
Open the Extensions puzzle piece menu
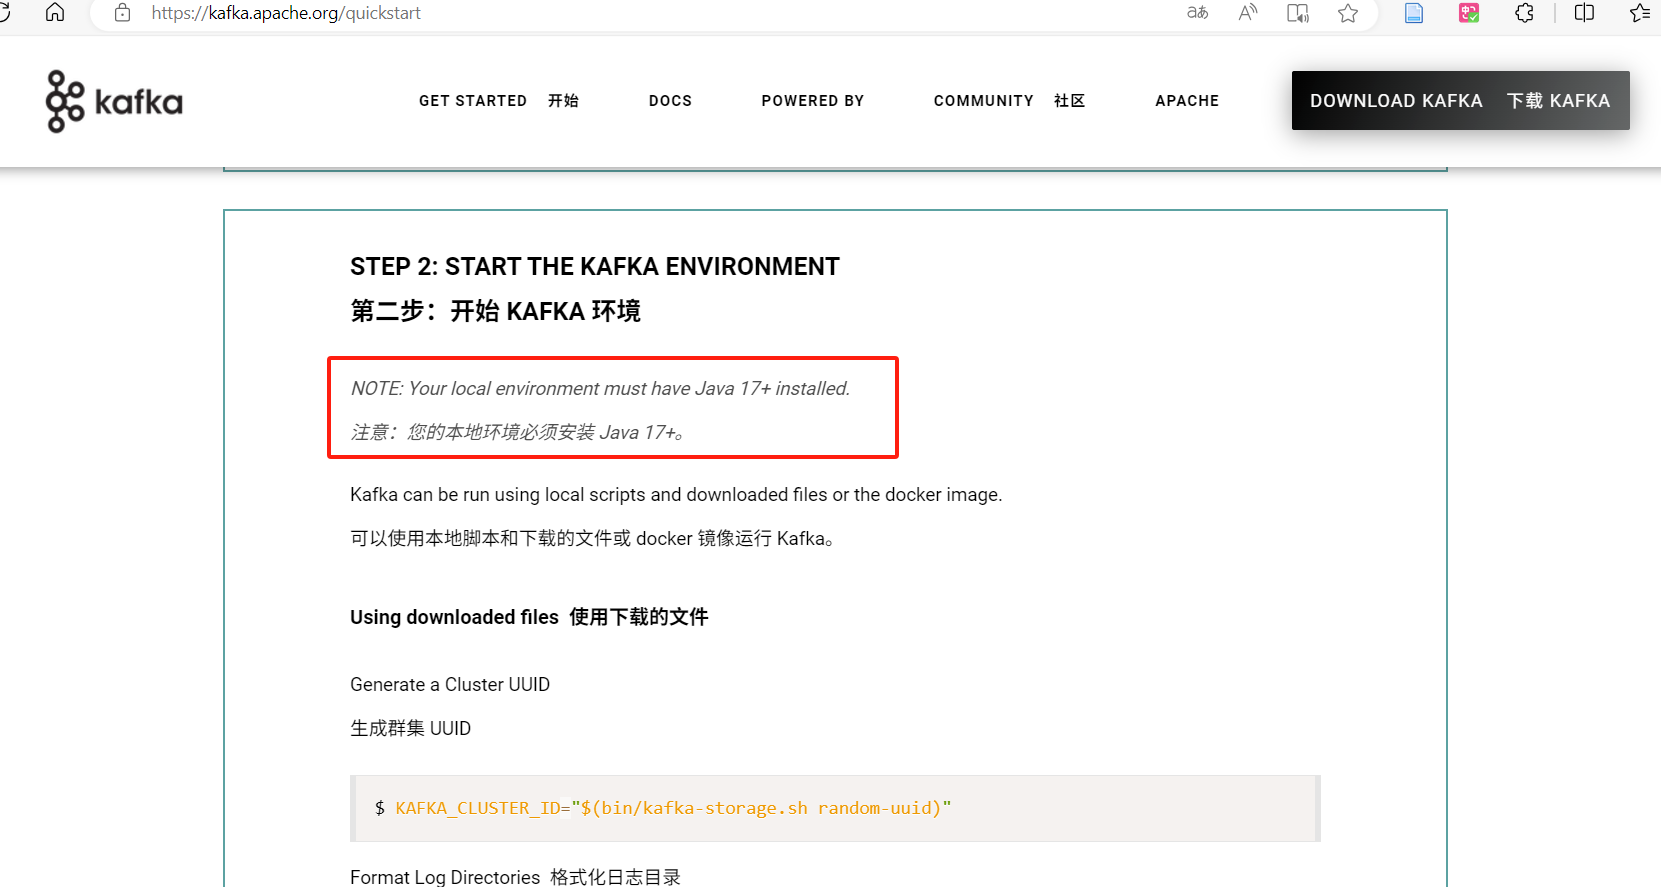click(1524, 13)
